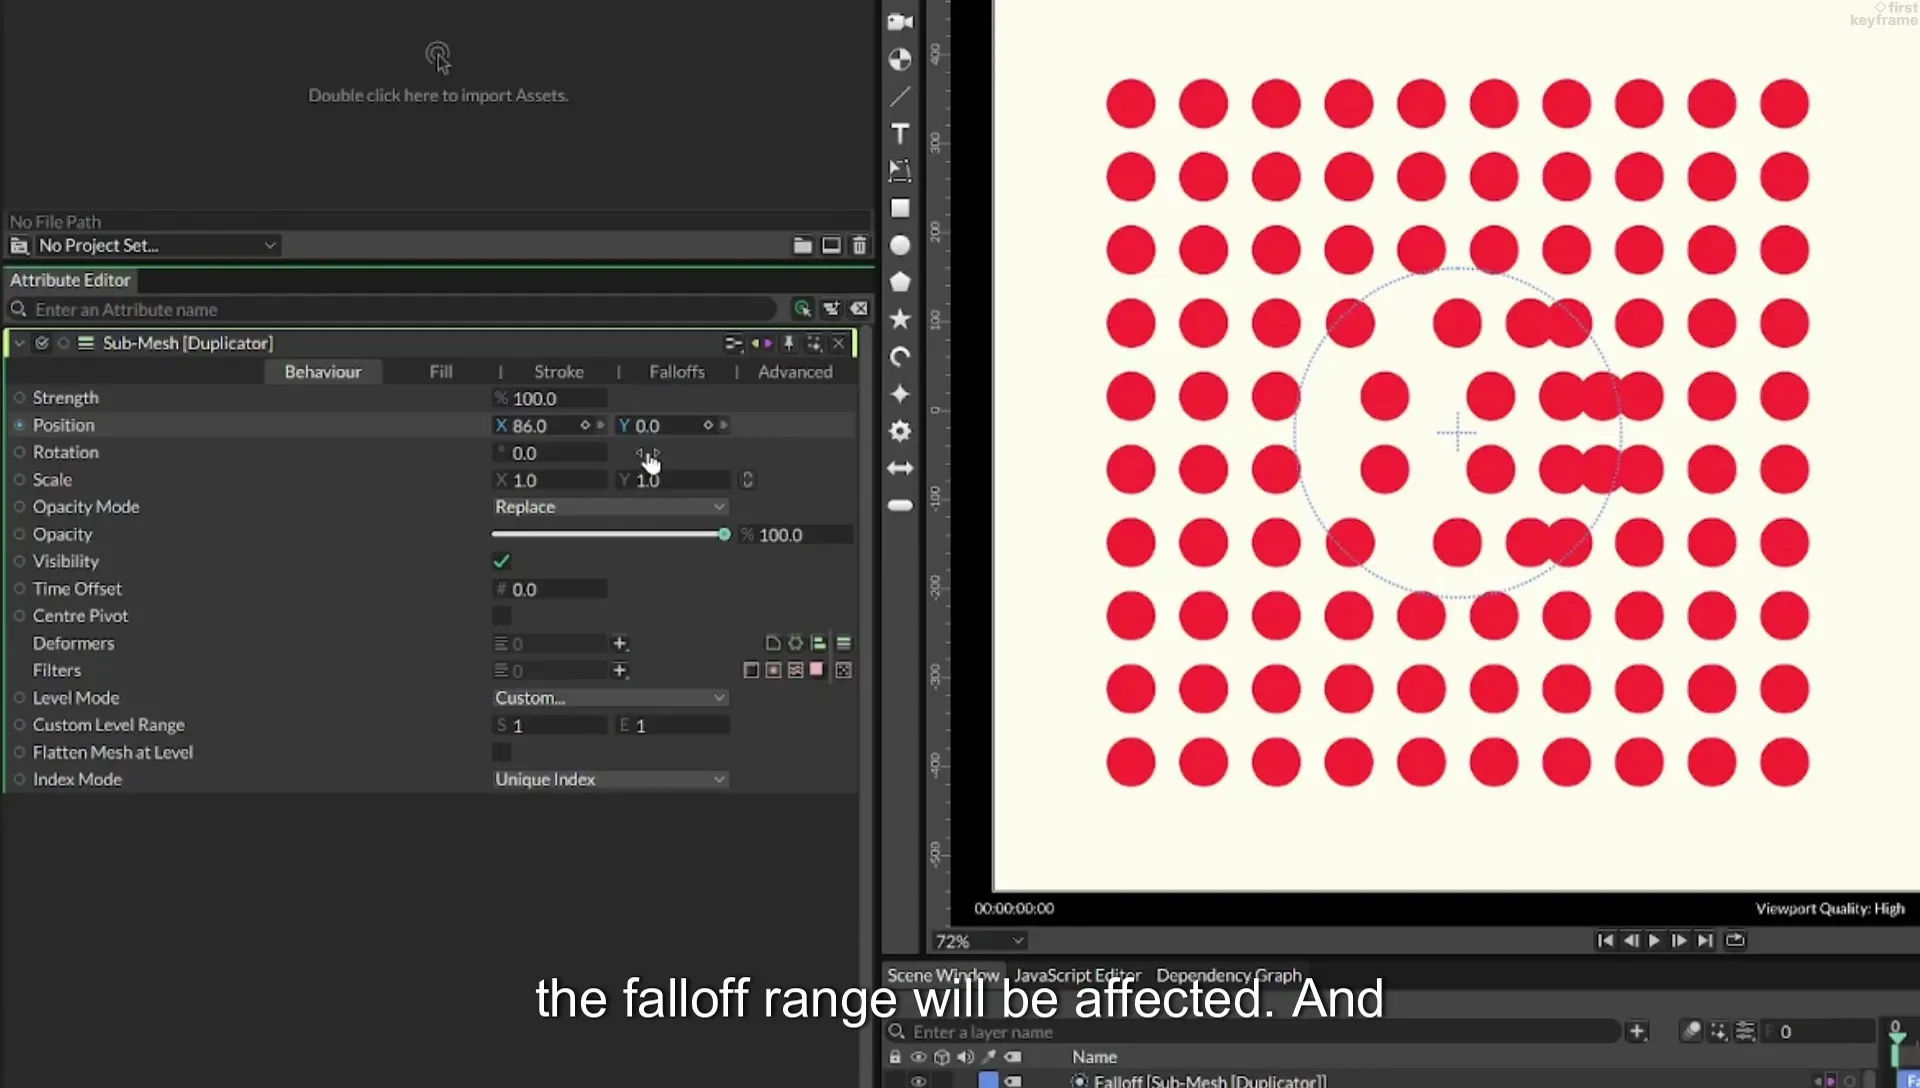Open the Opacity Mode Replace dropdown
Viewport: 1920px width, 1088px height.
coord(610,507)
